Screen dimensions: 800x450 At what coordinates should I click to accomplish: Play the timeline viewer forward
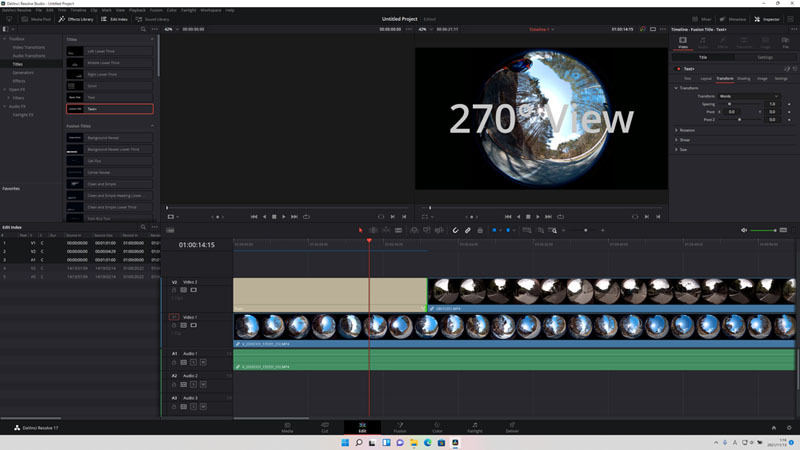tap(538, 217)
